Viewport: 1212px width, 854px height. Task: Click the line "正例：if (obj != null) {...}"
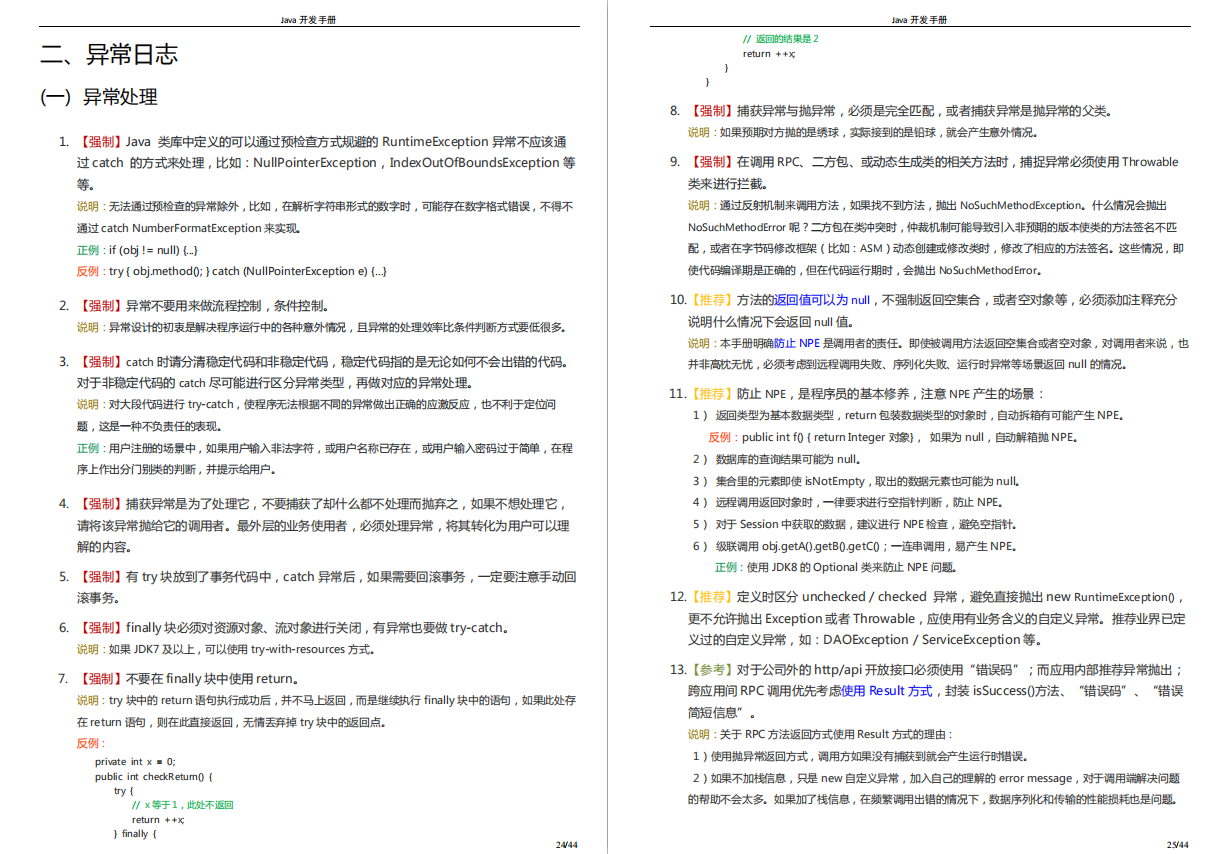tap(137, 250)
